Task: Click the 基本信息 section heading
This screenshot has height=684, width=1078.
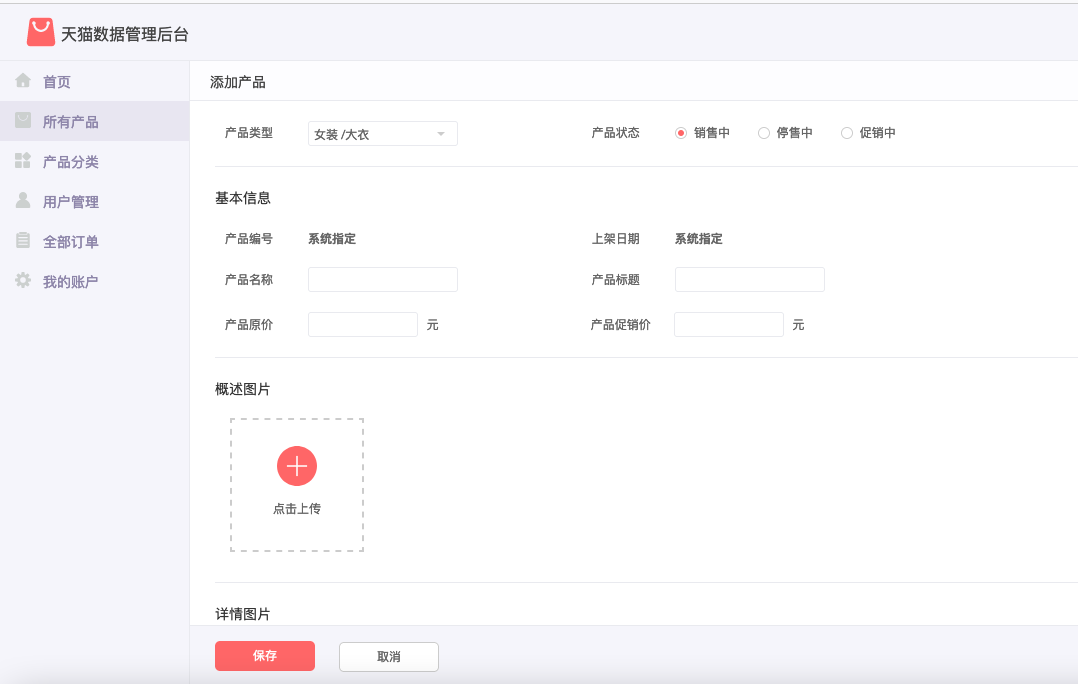Action: (x=243, y=198)
